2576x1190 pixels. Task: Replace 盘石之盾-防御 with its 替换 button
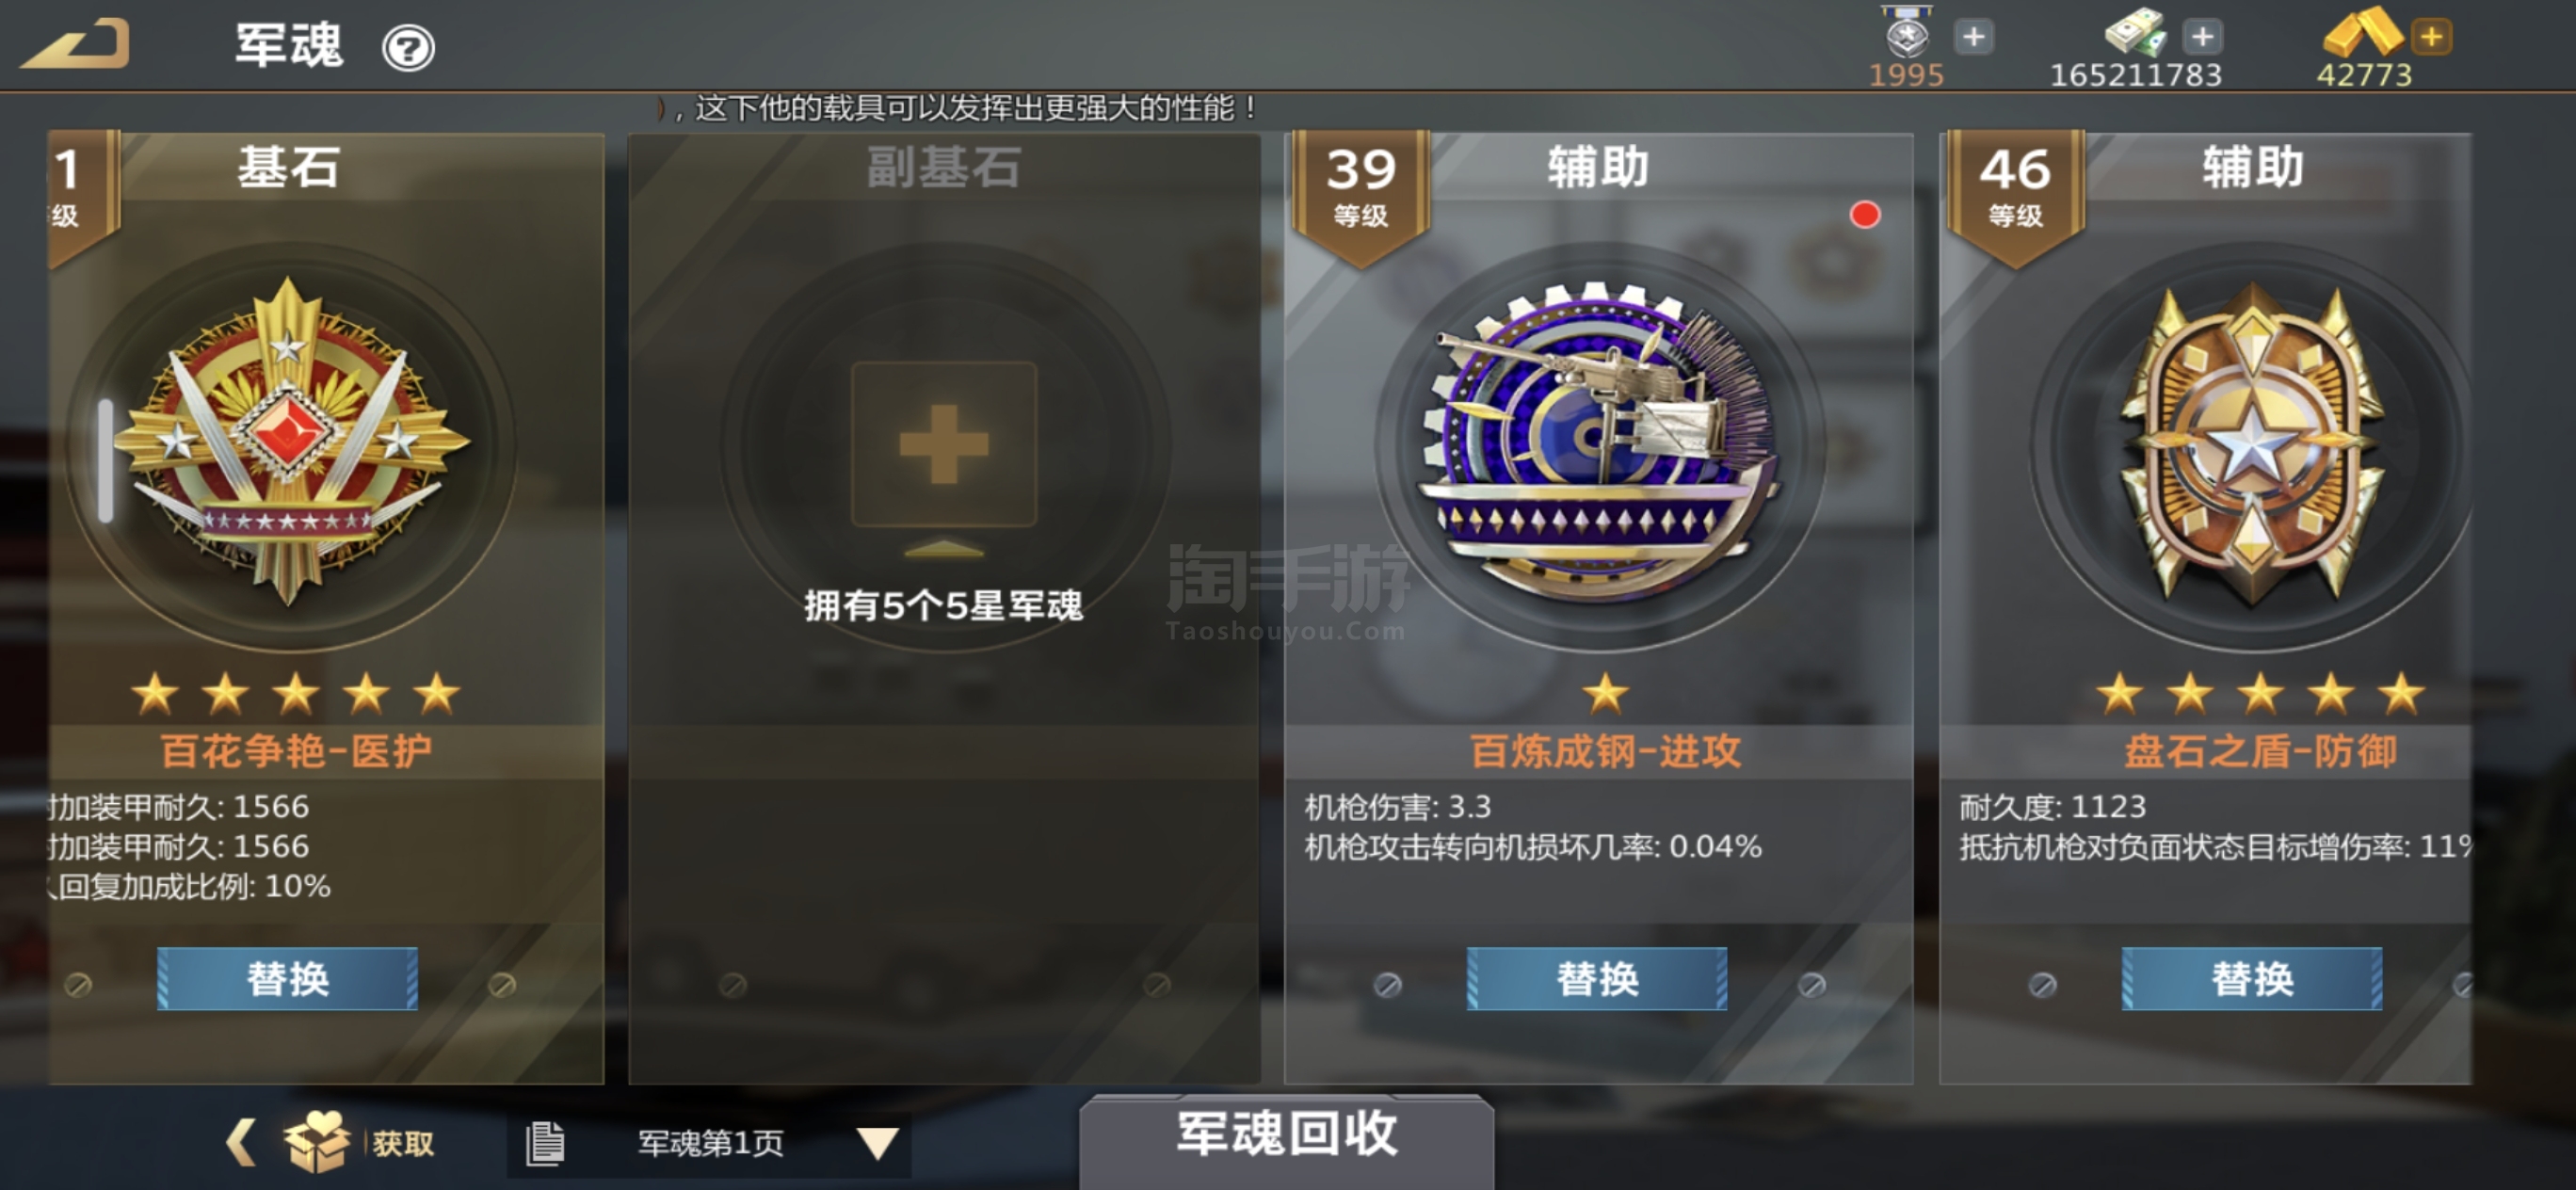coord(2252,978)
